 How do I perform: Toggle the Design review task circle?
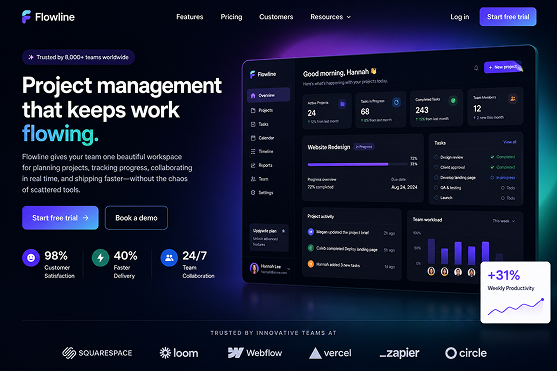436,157
